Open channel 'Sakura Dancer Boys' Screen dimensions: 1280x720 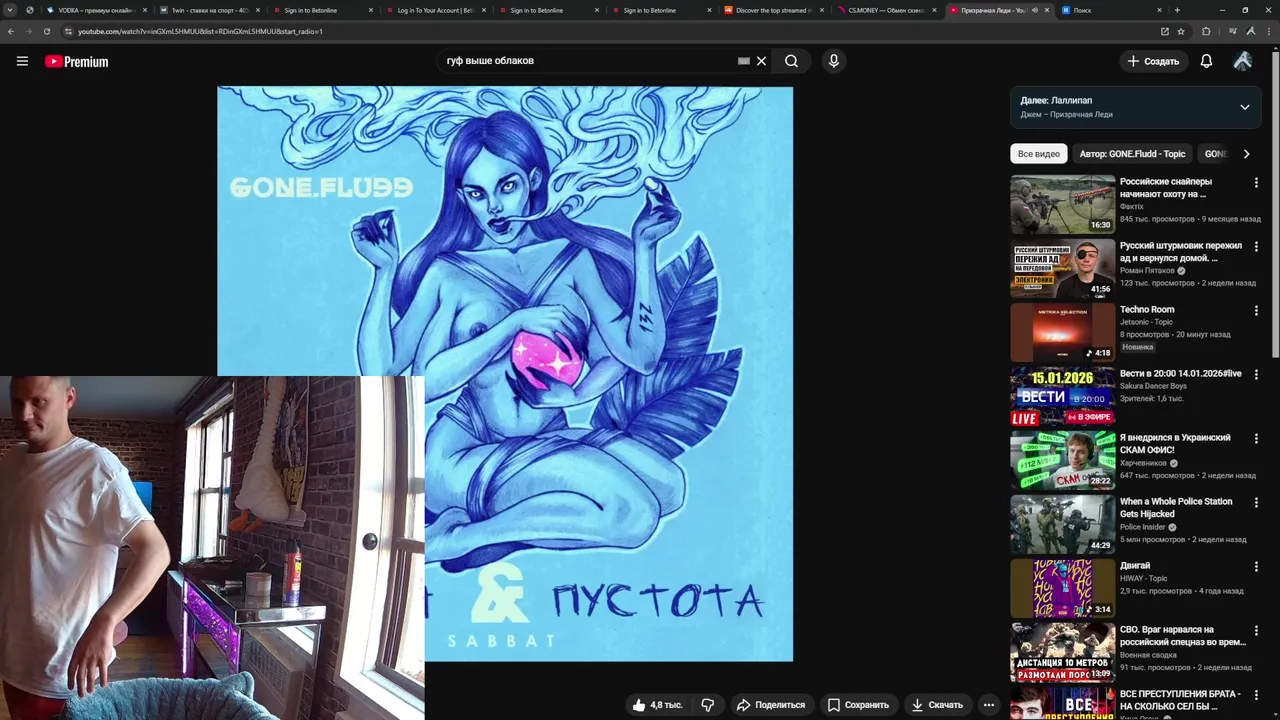coord(1153,386)
